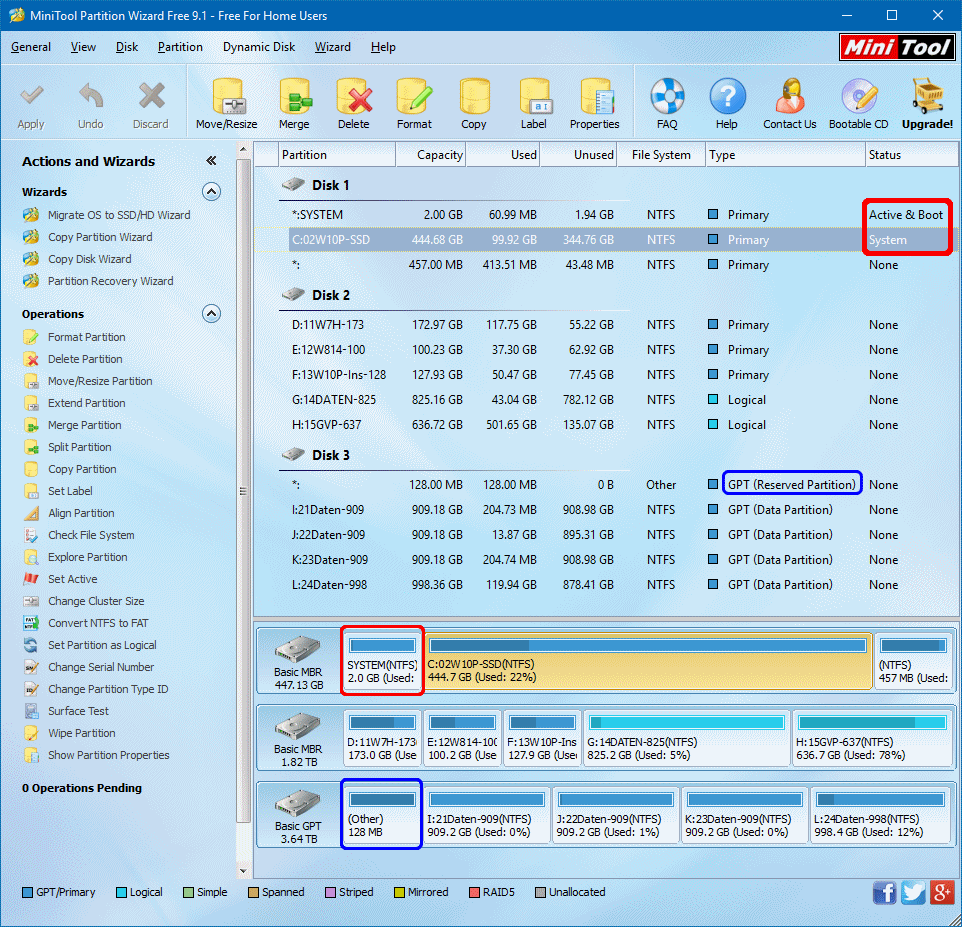The width and height of the screenshot is (962, 927).
Task: Click the Format toolbar icon
Action: [x=413, y=98]
